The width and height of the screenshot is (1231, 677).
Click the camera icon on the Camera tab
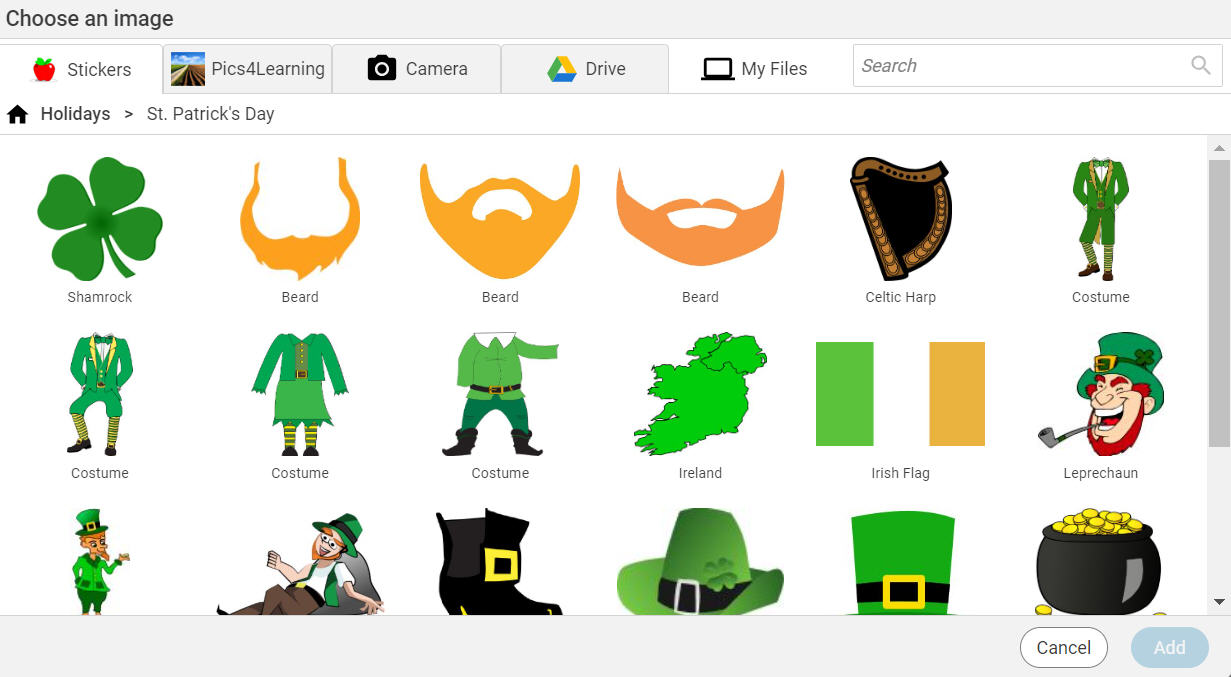point(382,68)
